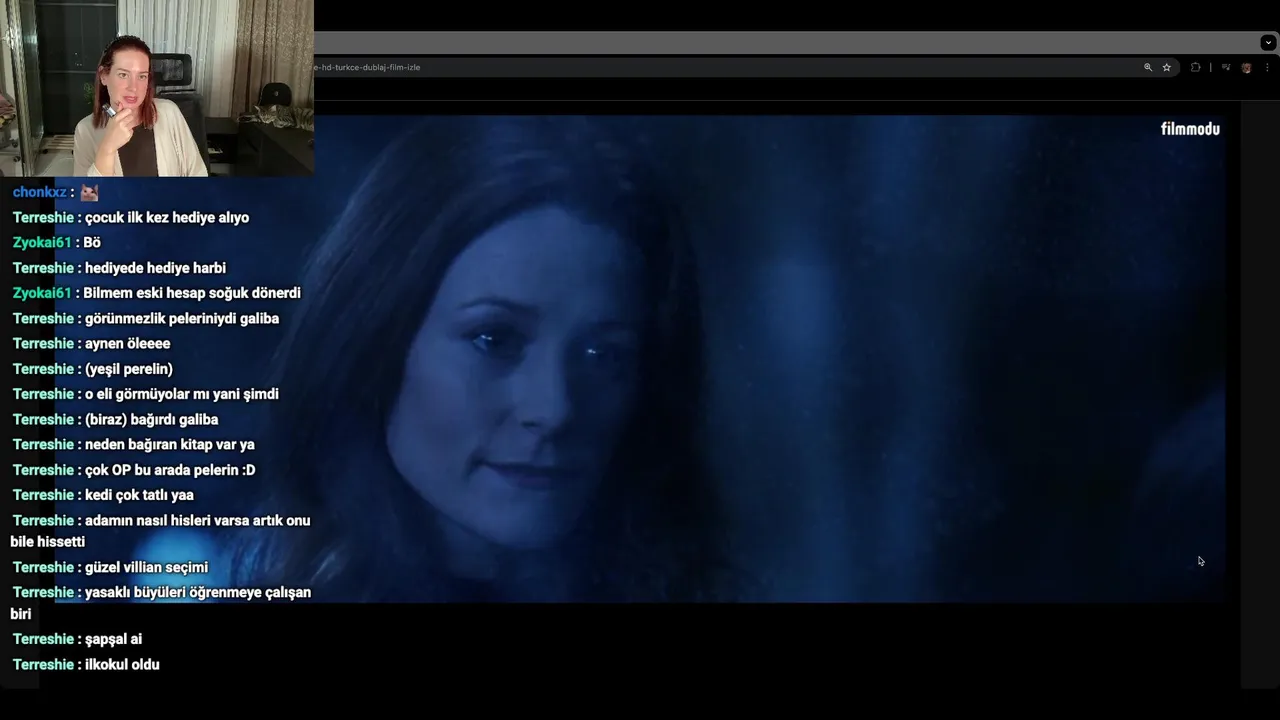Screen dimensions: 1280x720
Task: Click message '(biraz) bağırdı galiba'
Action: coord(151,420)
